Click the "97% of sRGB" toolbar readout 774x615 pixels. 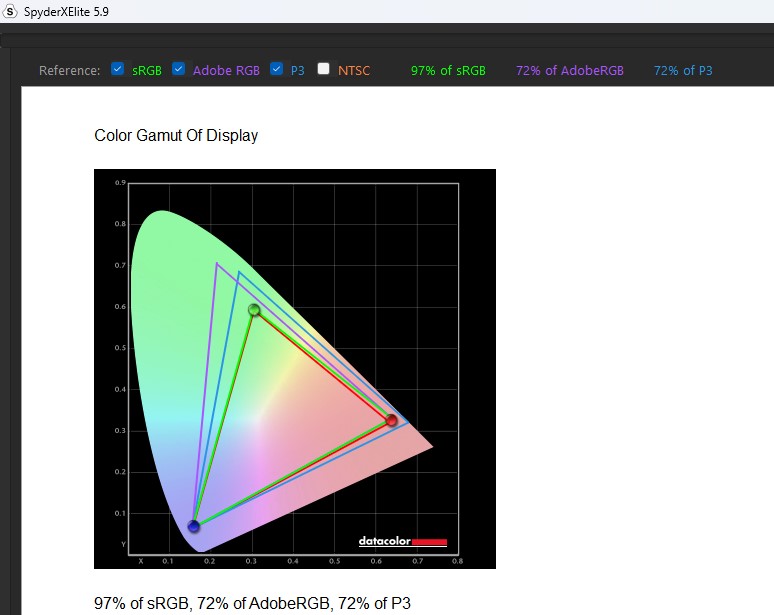point(448,71)
